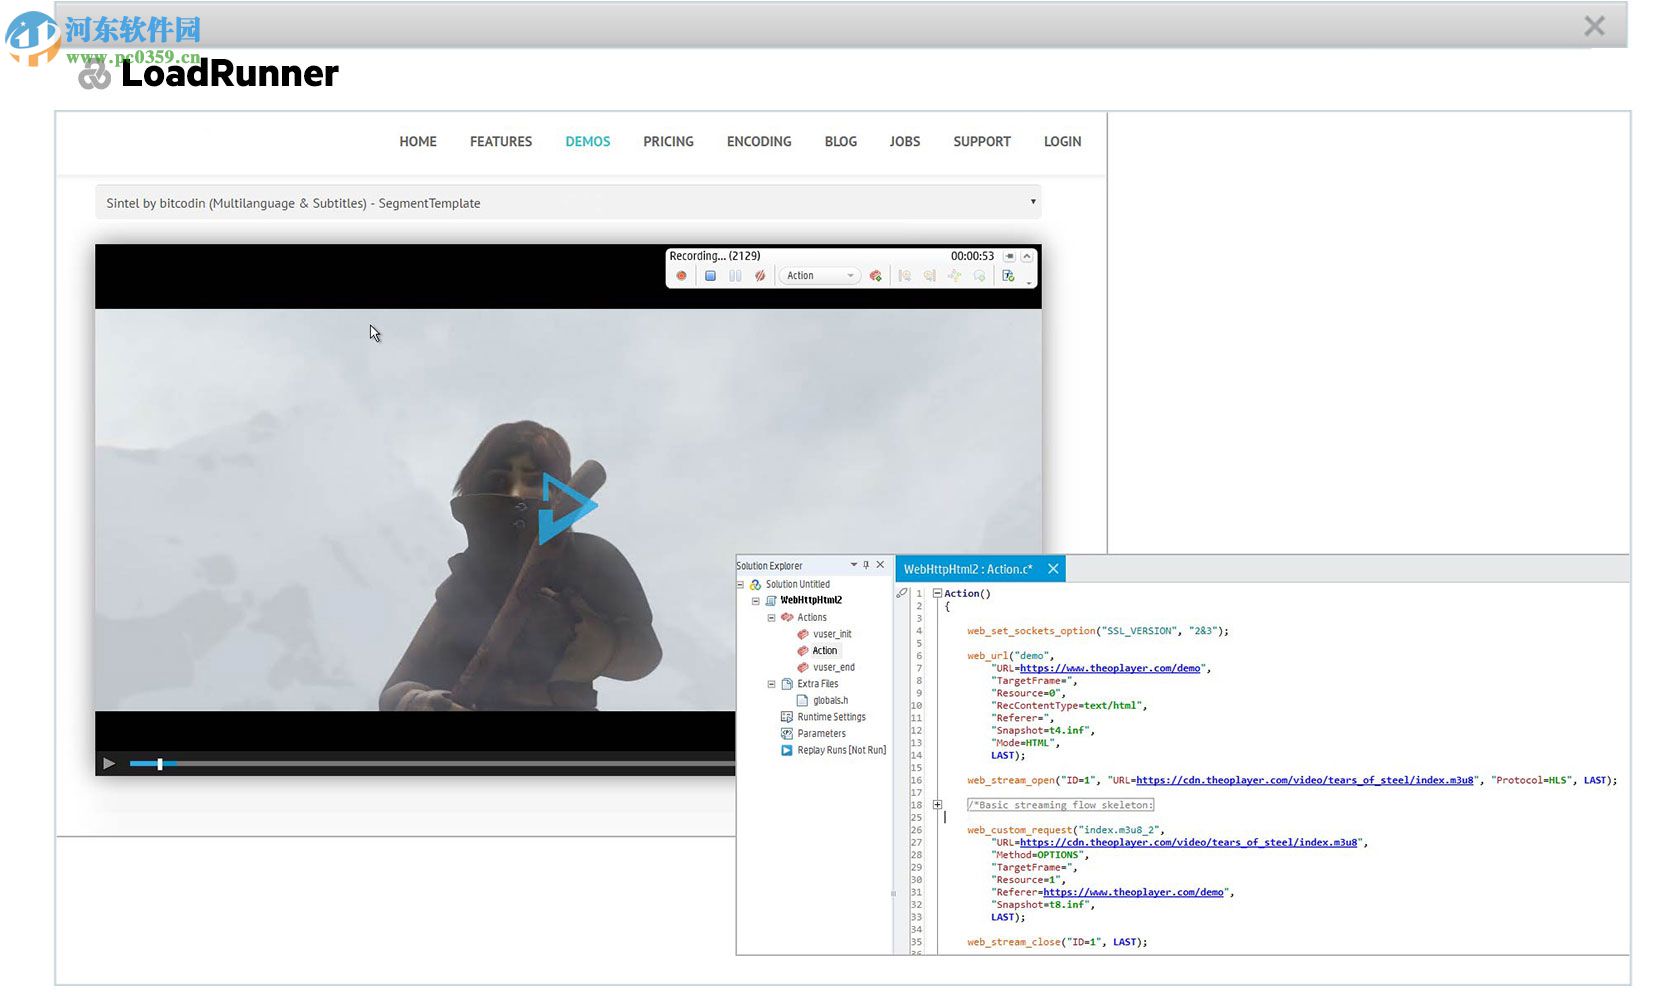The width and height of the screenshot is (1680, 1000).
Task: Select the WebHttpHtml2 script in the tree
Action: click(811, 601)
